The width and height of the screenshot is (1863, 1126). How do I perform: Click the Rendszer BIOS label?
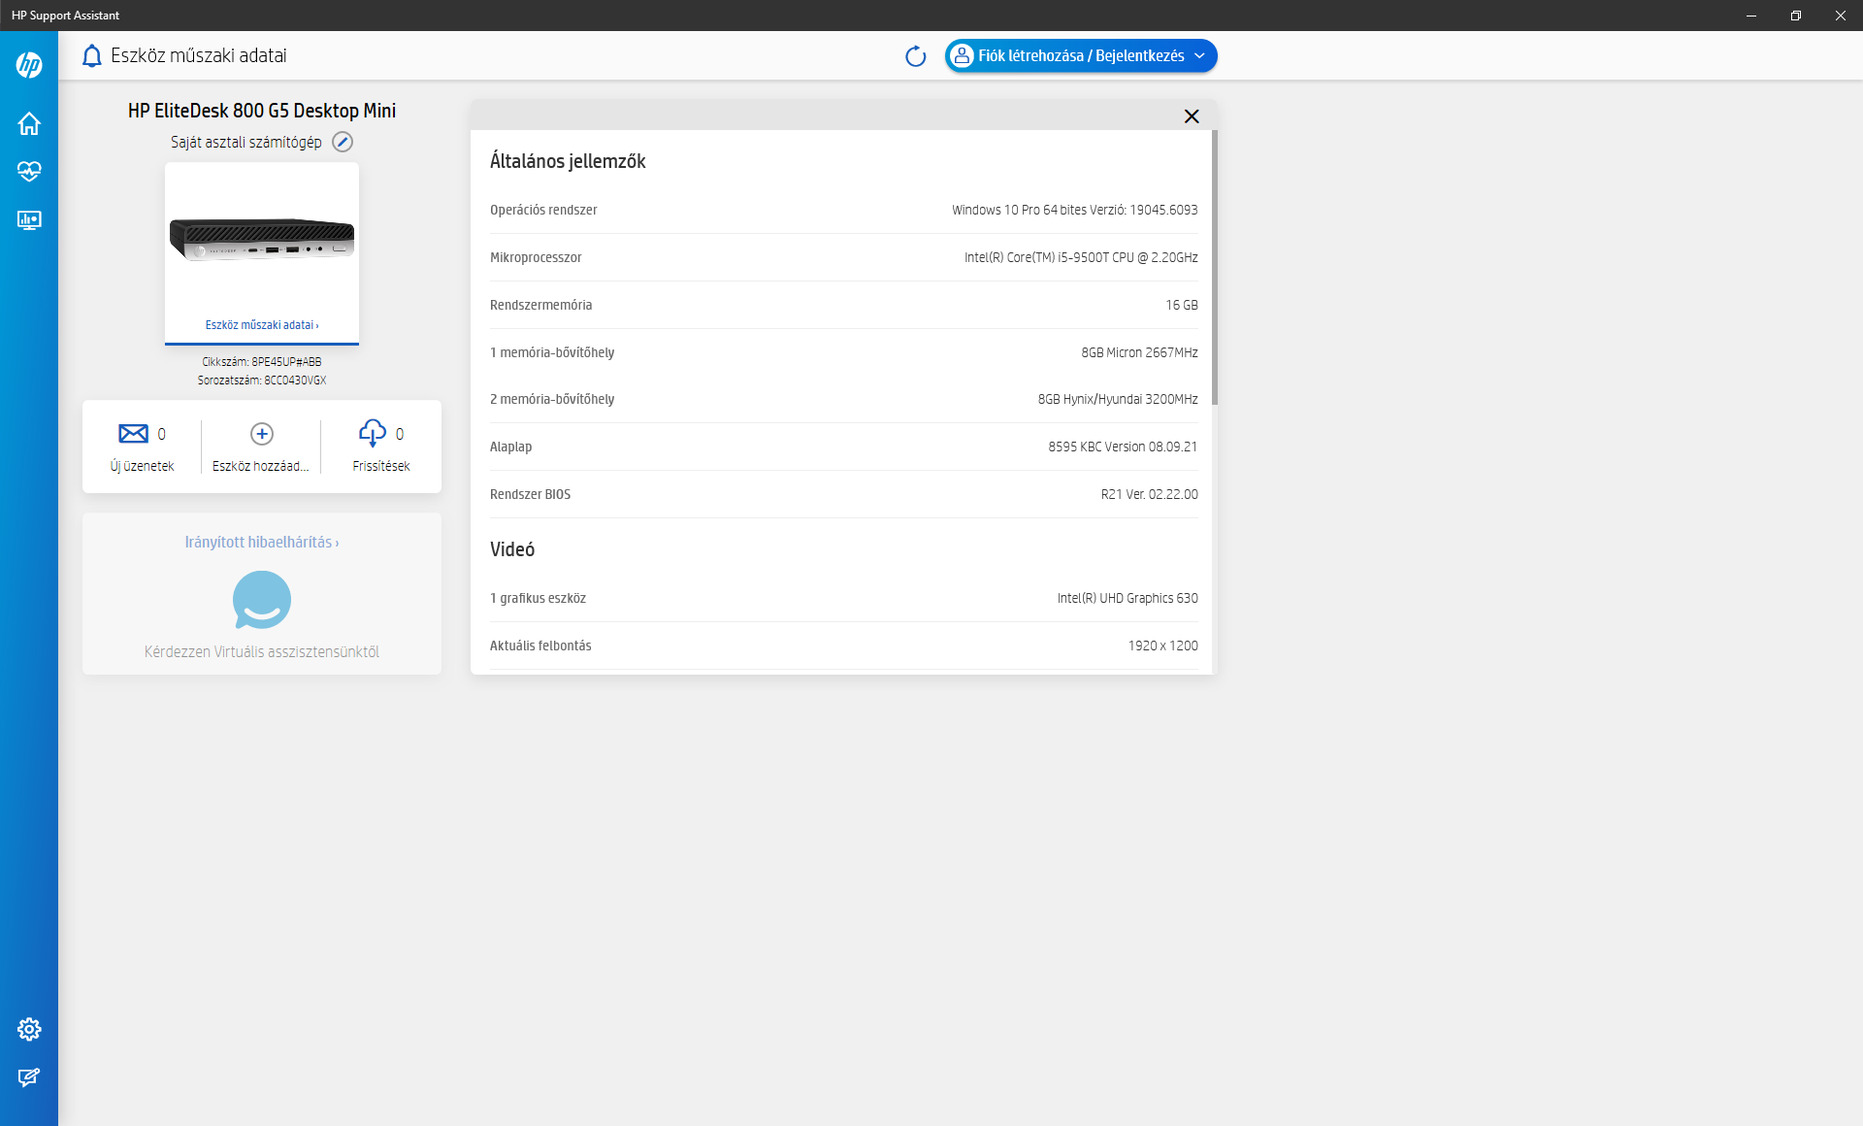[x=530, y=494]
